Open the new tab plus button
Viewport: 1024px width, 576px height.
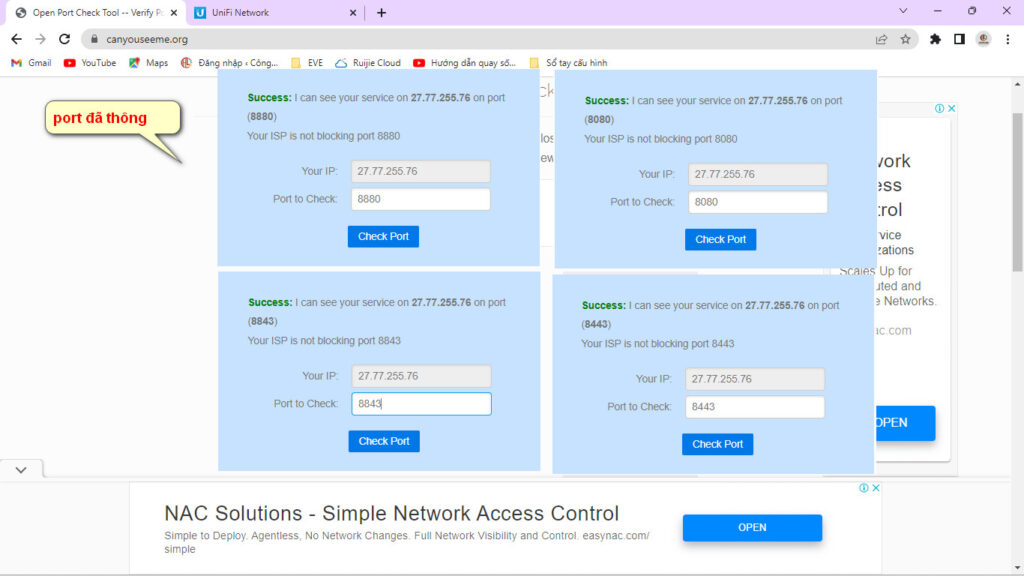(x=381, y=13)
